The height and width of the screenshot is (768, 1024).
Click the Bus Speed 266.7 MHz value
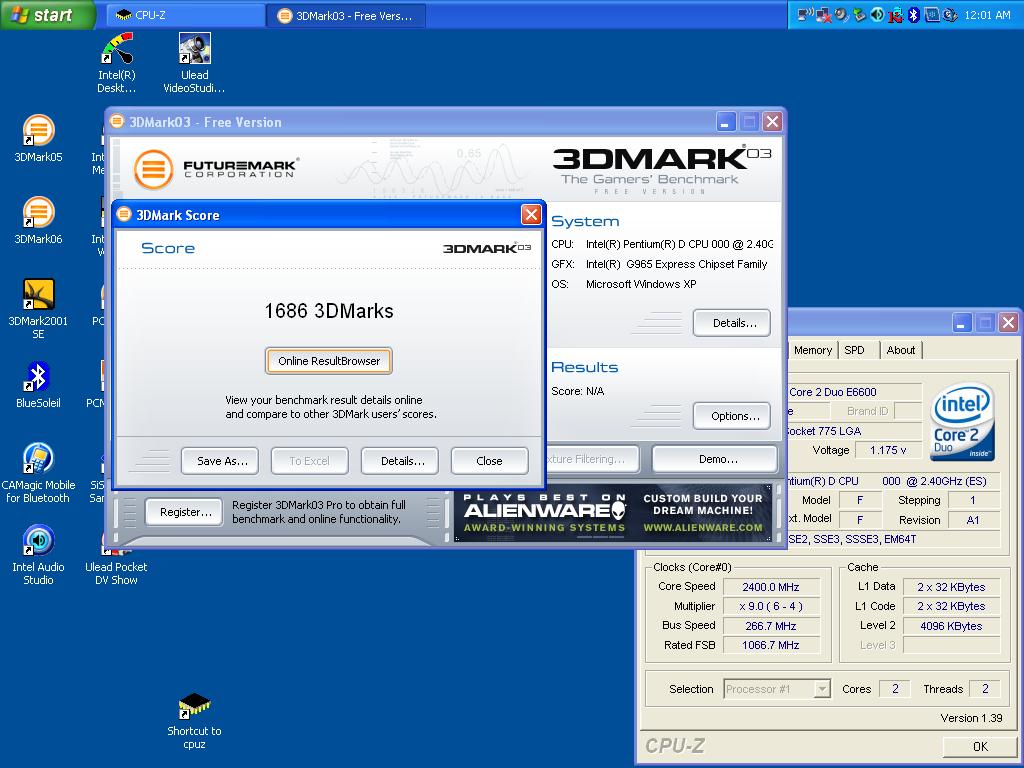[771, 626]
